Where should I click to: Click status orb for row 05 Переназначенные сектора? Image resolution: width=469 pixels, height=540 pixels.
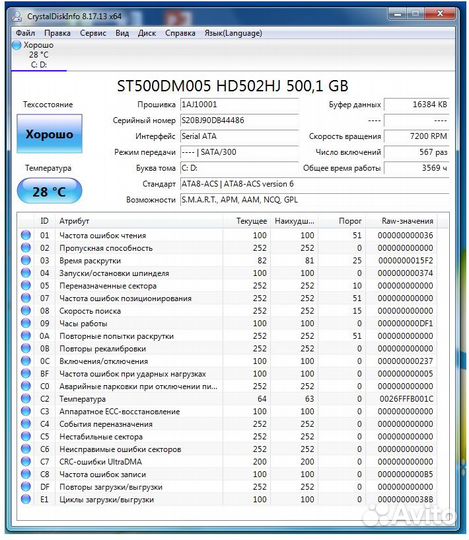coord(26,285)
